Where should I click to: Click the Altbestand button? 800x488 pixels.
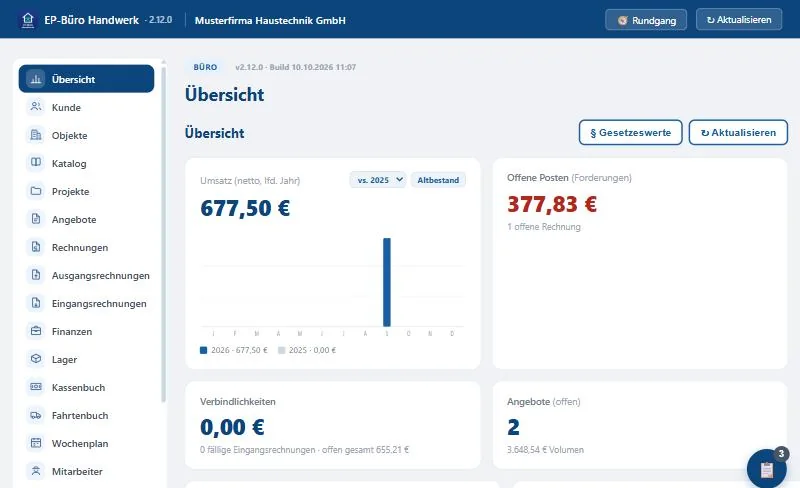(x=438, y=180)
